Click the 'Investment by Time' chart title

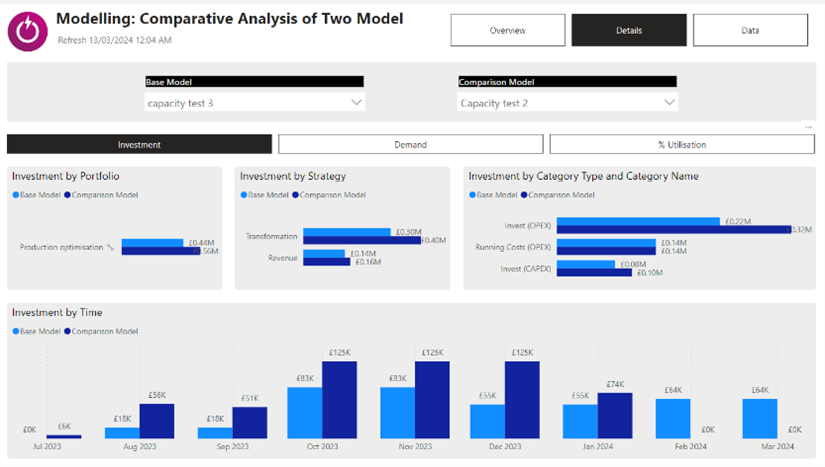pyautogui.click(x=57, y=312)
